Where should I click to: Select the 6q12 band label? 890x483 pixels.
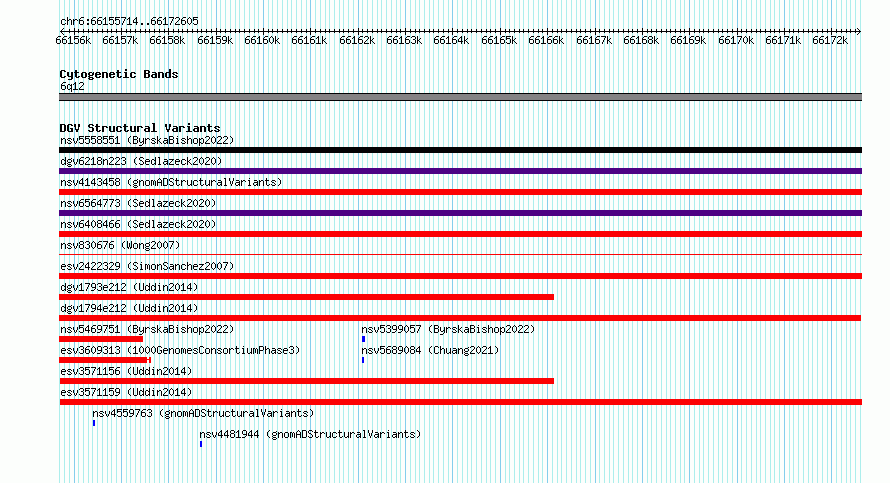(72, 86)
